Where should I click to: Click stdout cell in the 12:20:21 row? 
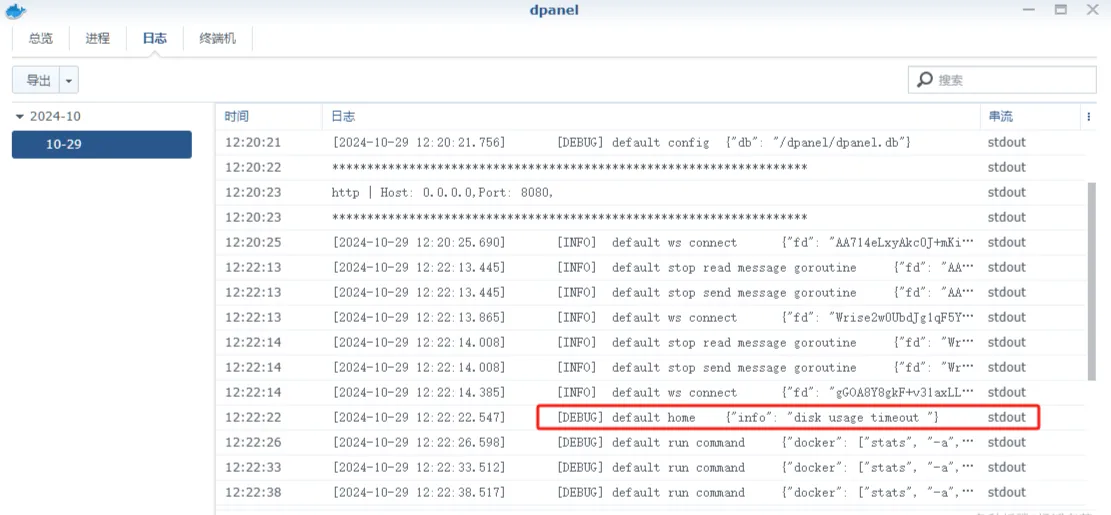(1007, 142)
